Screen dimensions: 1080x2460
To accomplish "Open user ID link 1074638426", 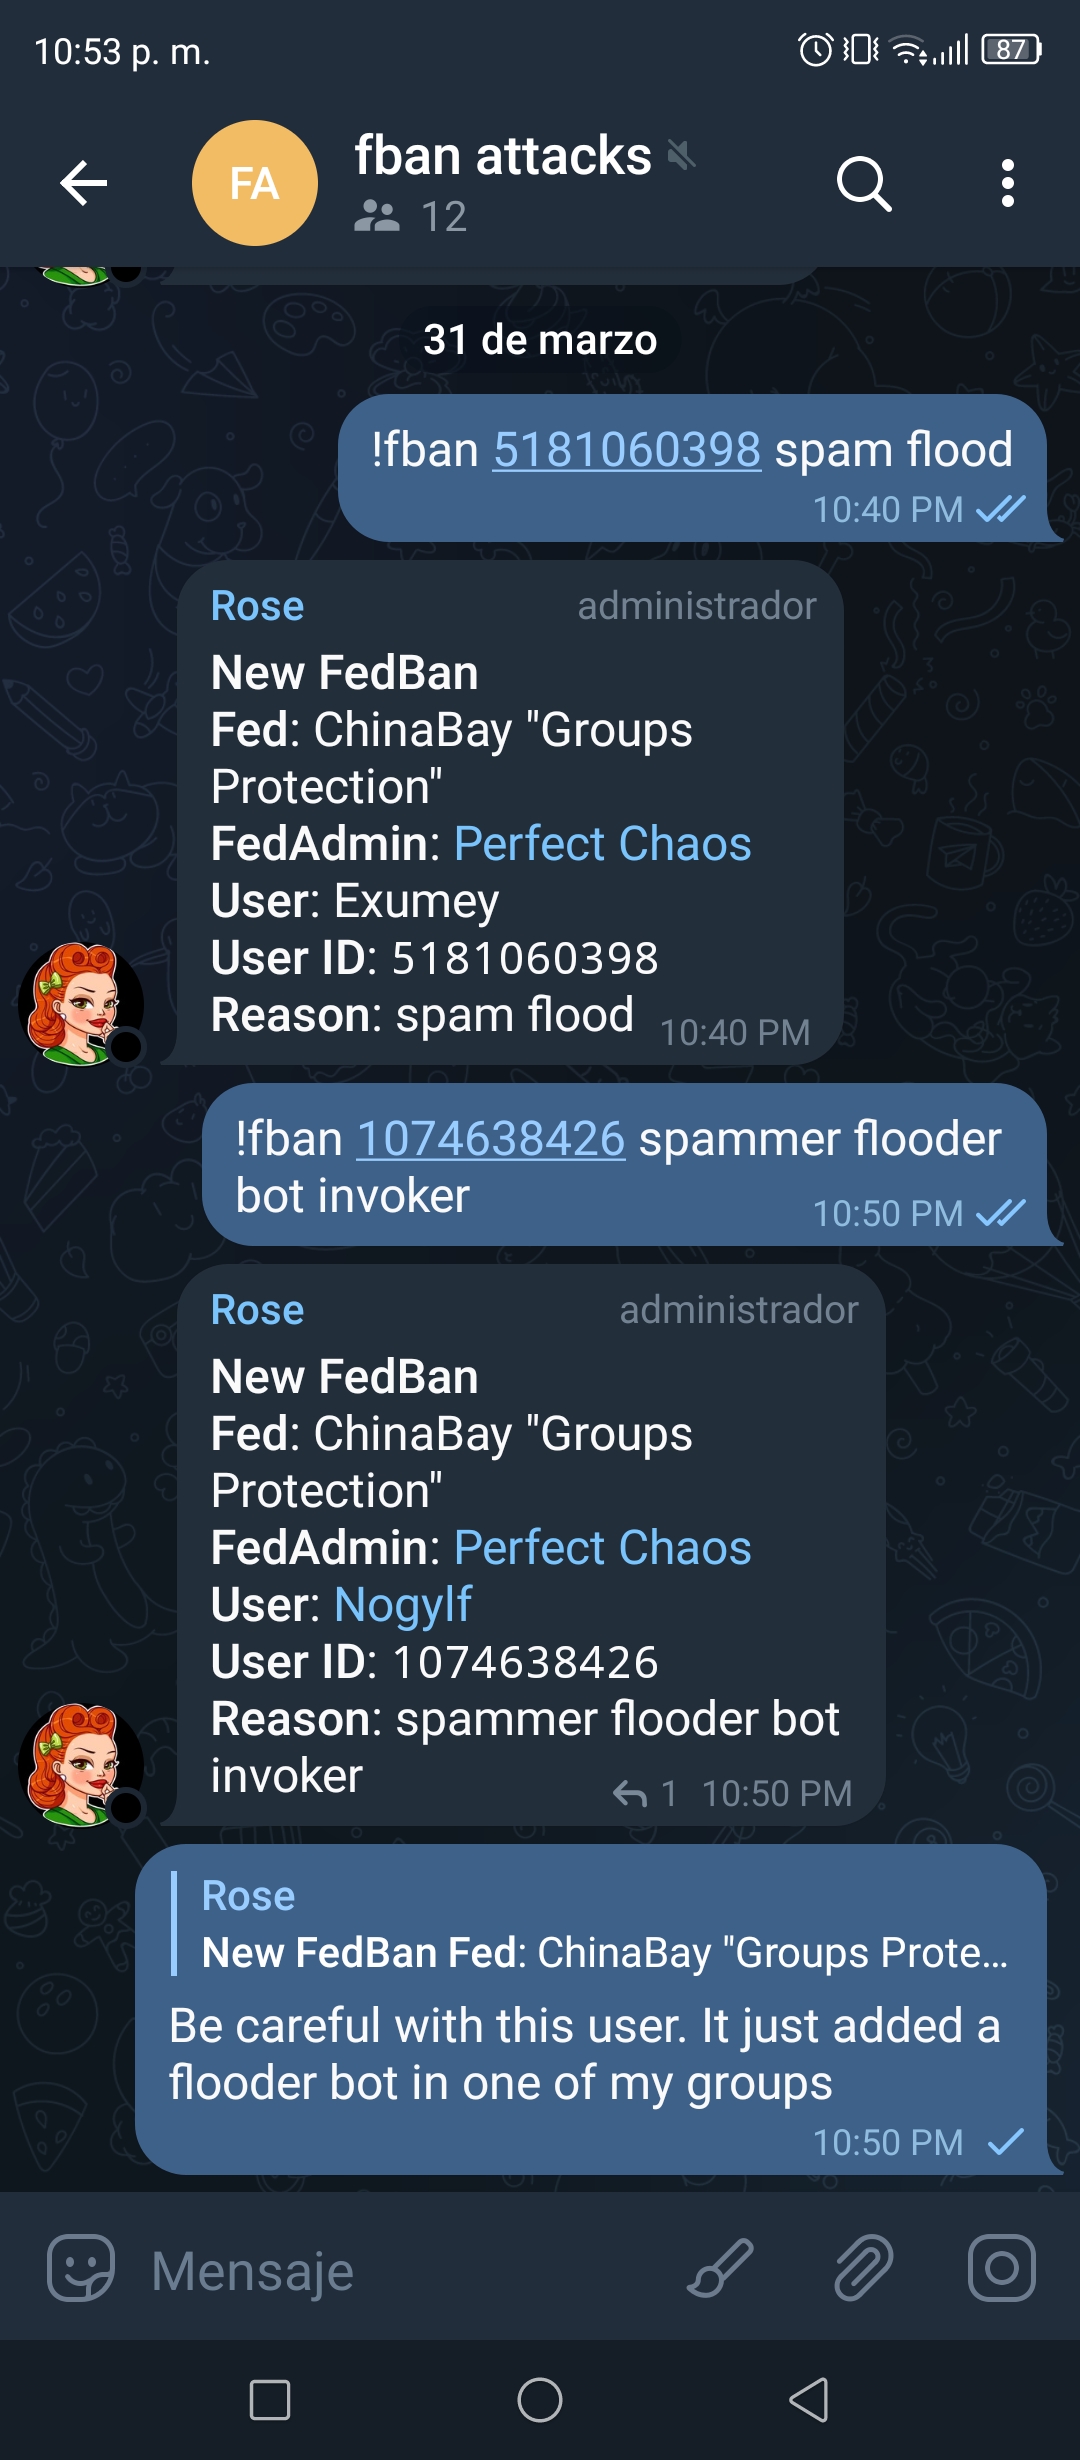I will pos(490,1139).
